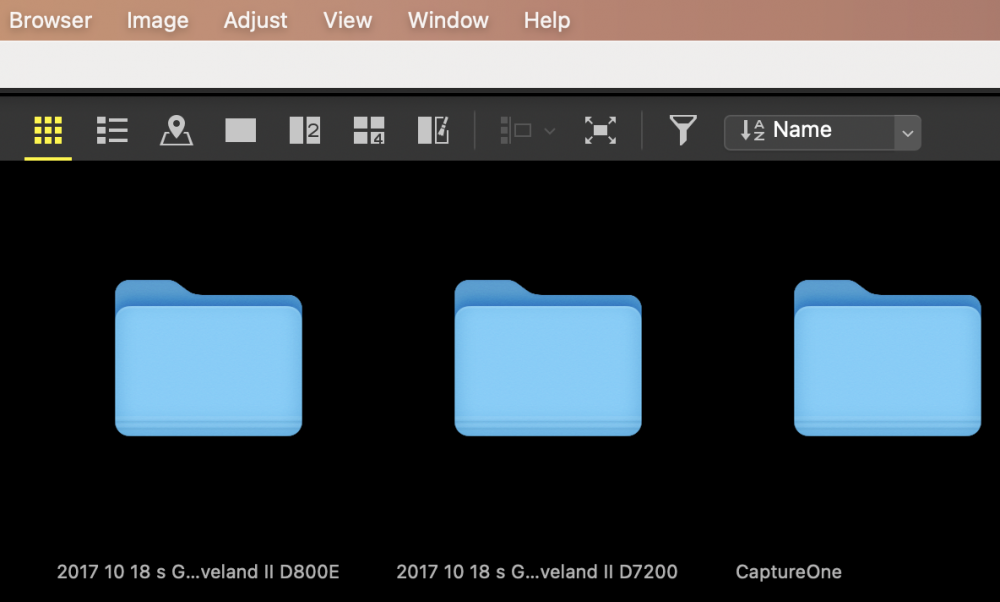Click the 'CaptureOne' folder name
Screen dimensions: 1000x602
pyautogui.click(x=788, y=572)
